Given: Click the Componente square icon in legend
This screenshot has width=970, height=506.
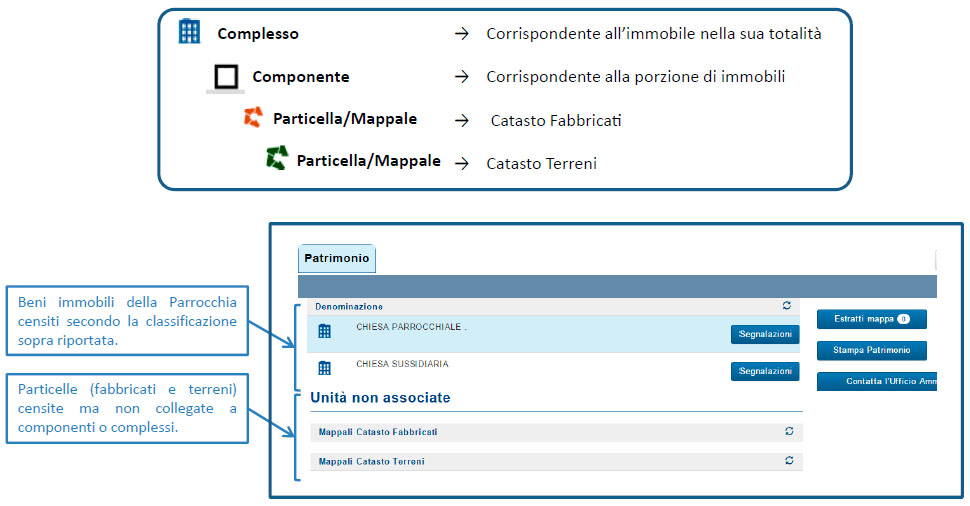Looking at the screenshot, I should [226, 77].
